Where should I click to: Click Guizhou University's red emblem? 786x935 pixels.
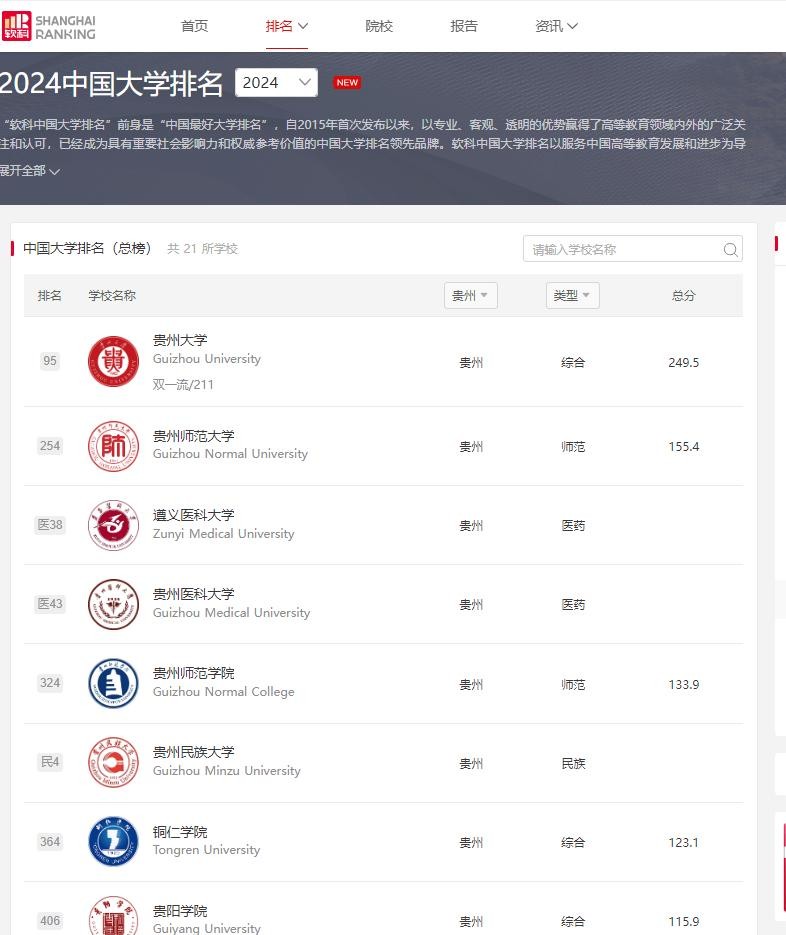(113, 361)
